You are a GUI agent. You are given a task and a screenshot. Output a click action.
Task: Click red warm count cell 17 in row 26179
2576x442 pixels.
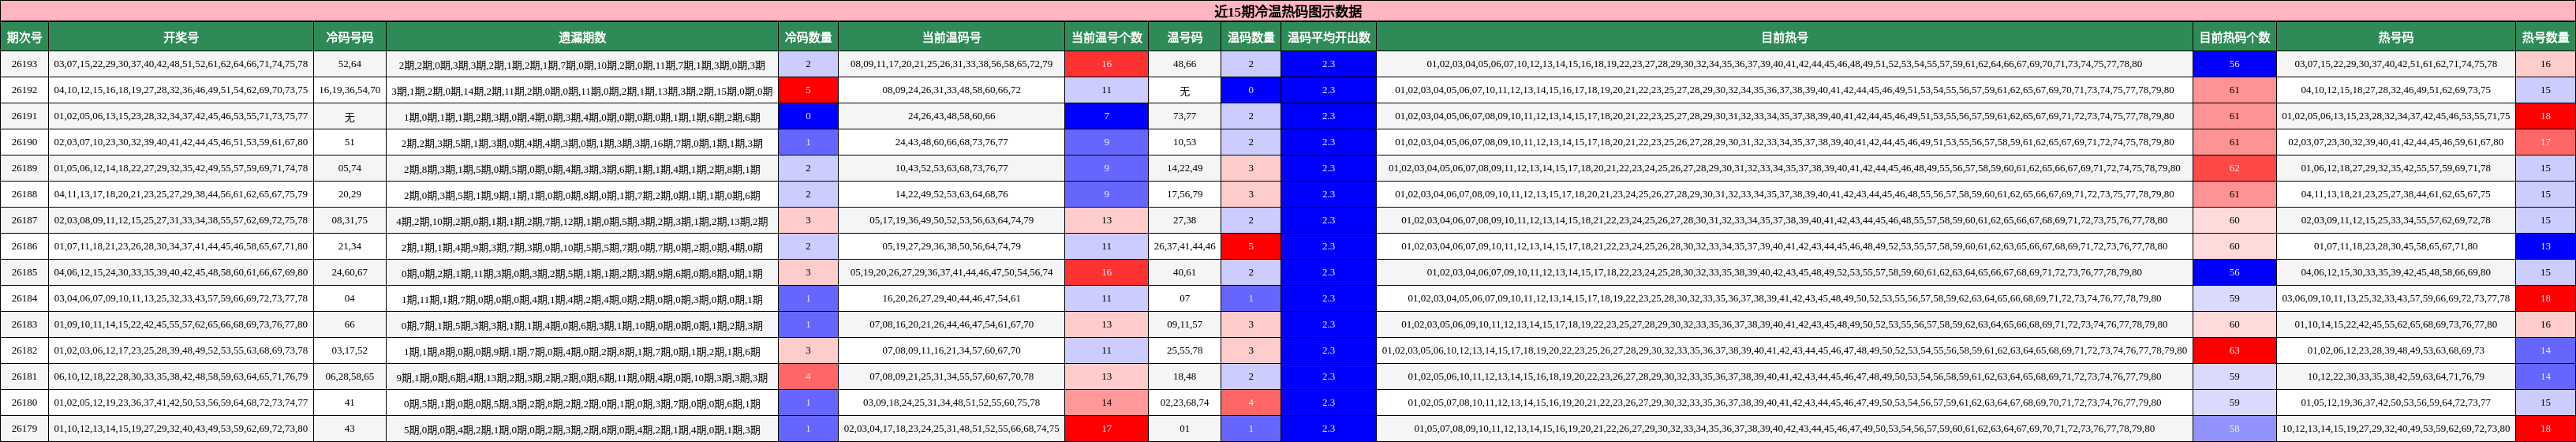(x=1106, y=428)
